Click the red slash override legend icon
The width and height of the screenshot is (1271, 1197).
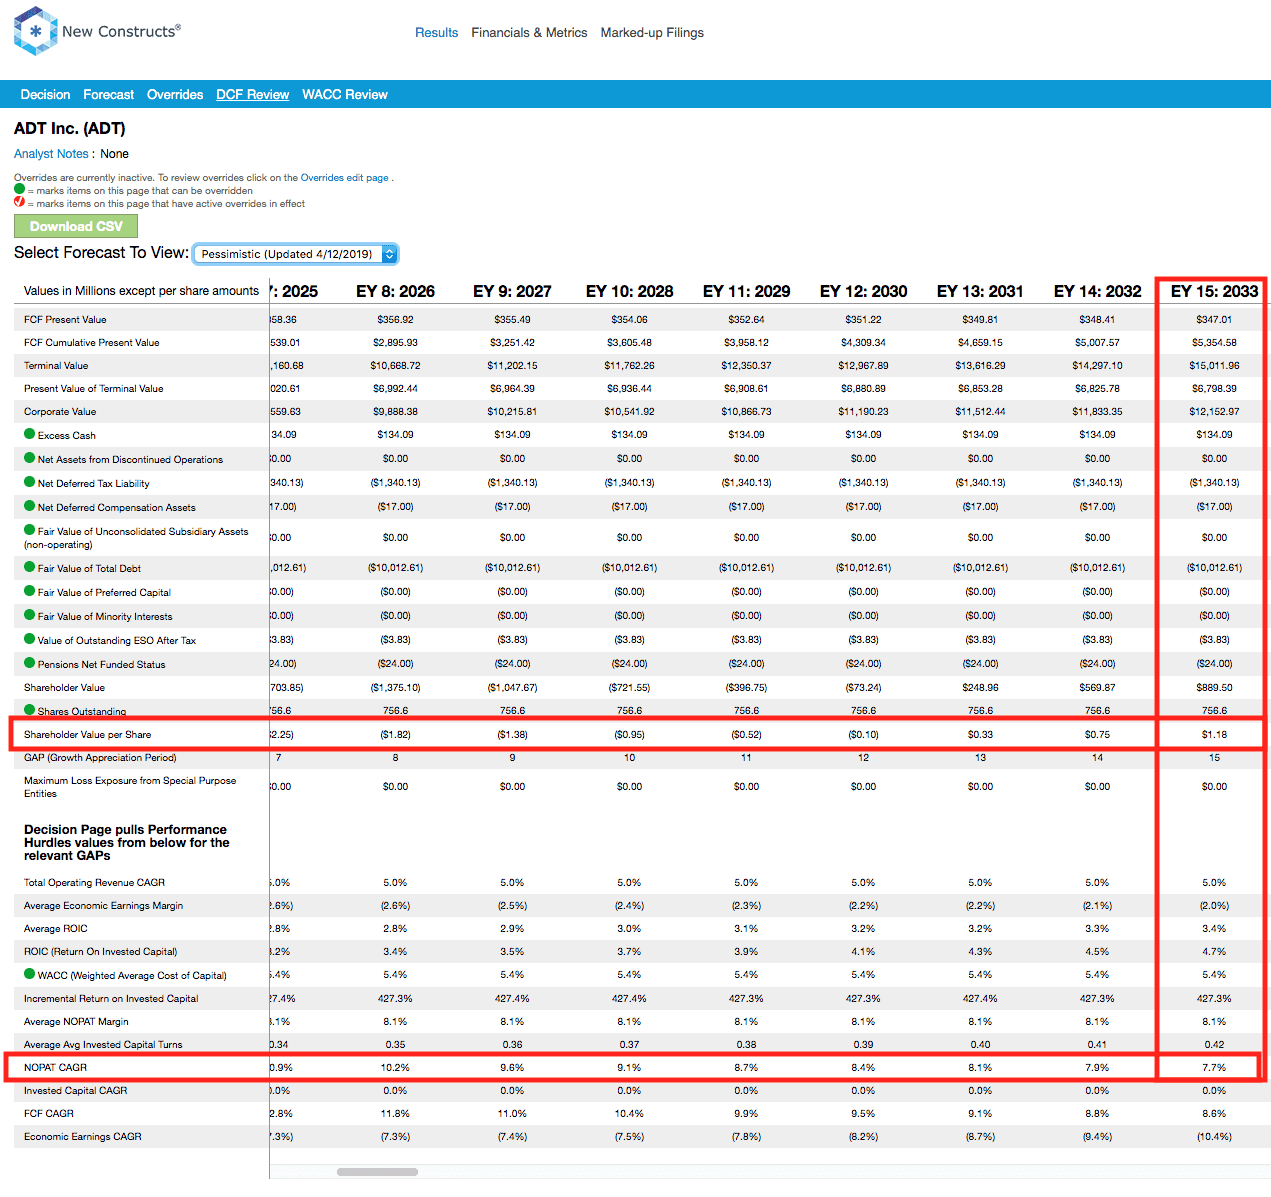click(18, 202)
